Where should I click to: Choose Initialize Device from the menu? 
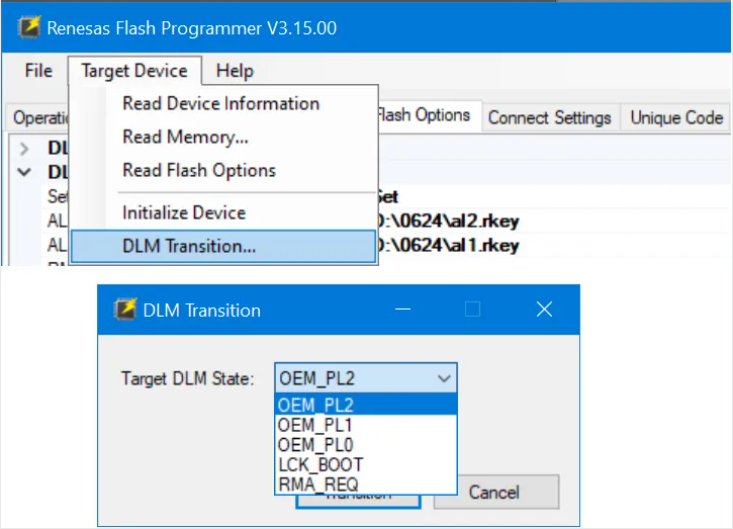(184, 213)
